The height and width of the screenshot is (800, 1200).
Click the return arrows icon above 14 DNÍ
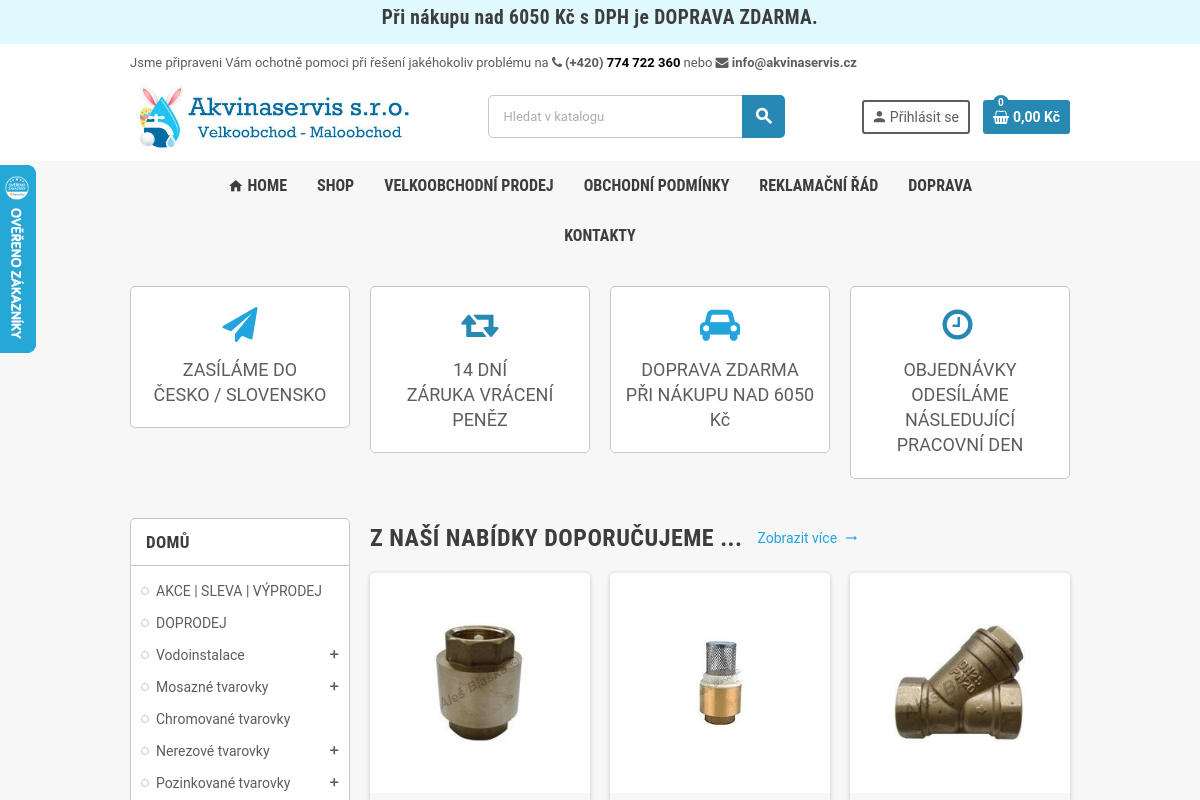coord(479,324)
